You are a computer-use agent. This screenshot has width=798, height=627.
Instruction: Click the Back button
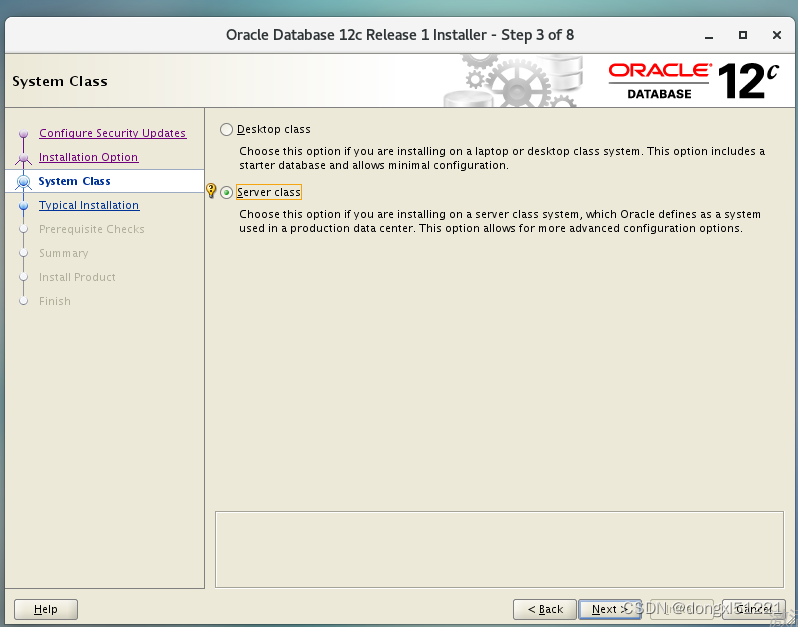[x=545, y=609]
